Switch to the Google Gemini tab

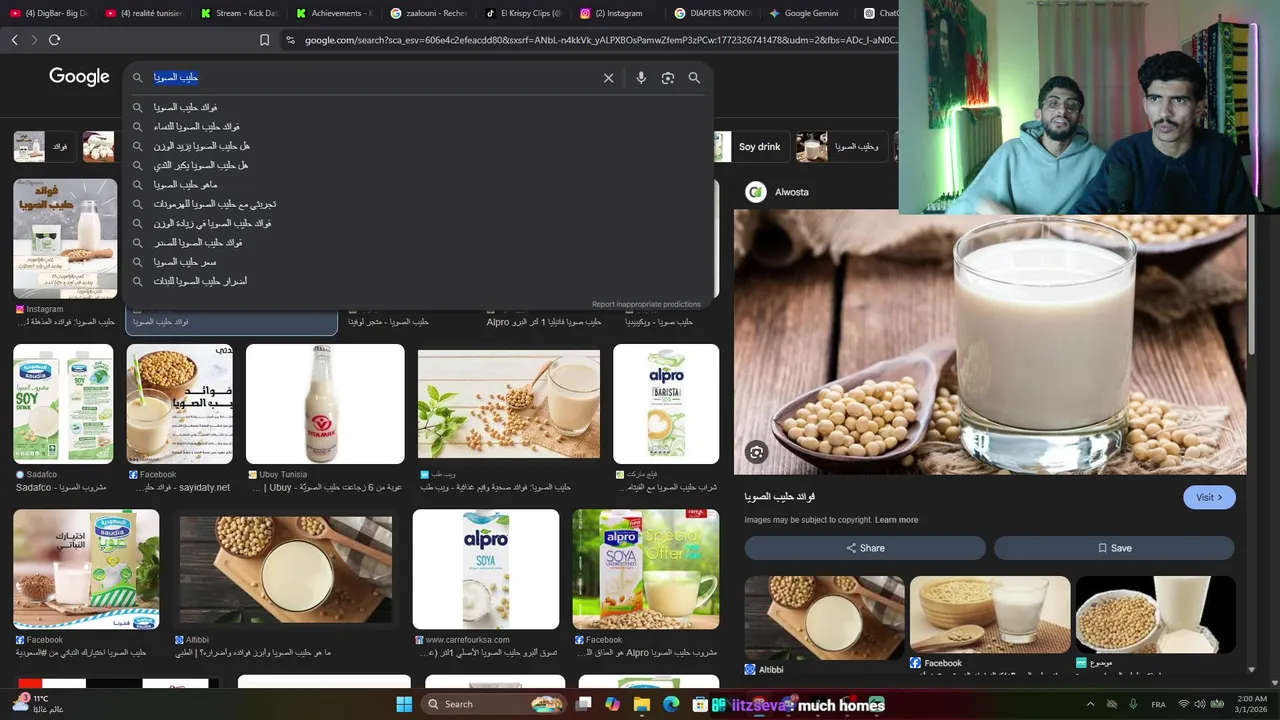pos(808,13)
